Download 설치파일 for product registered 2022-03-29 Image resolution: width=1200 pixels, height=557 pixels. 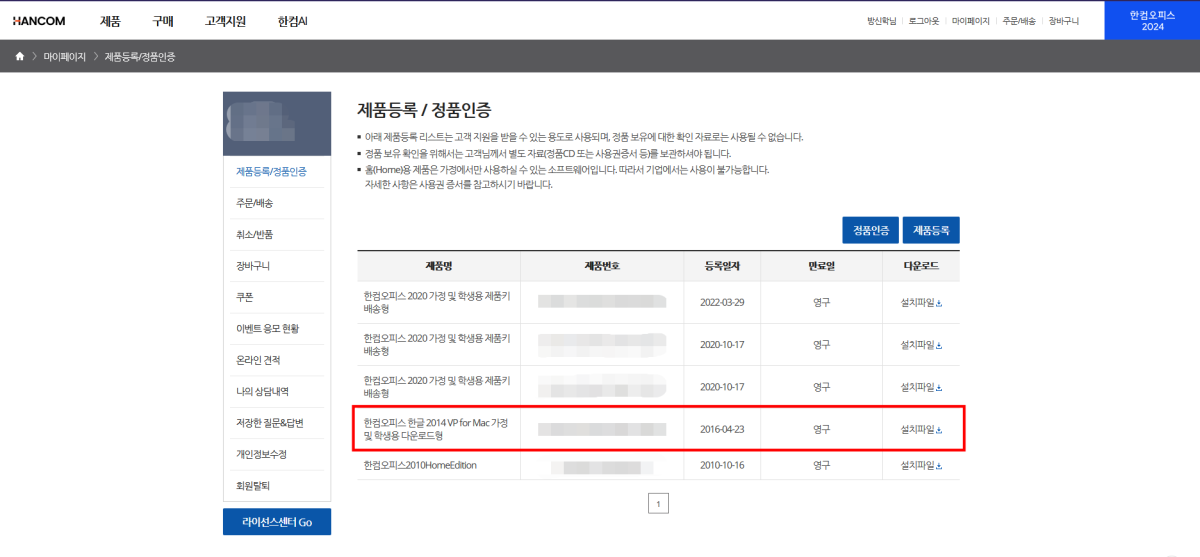[x=921, y=302]
